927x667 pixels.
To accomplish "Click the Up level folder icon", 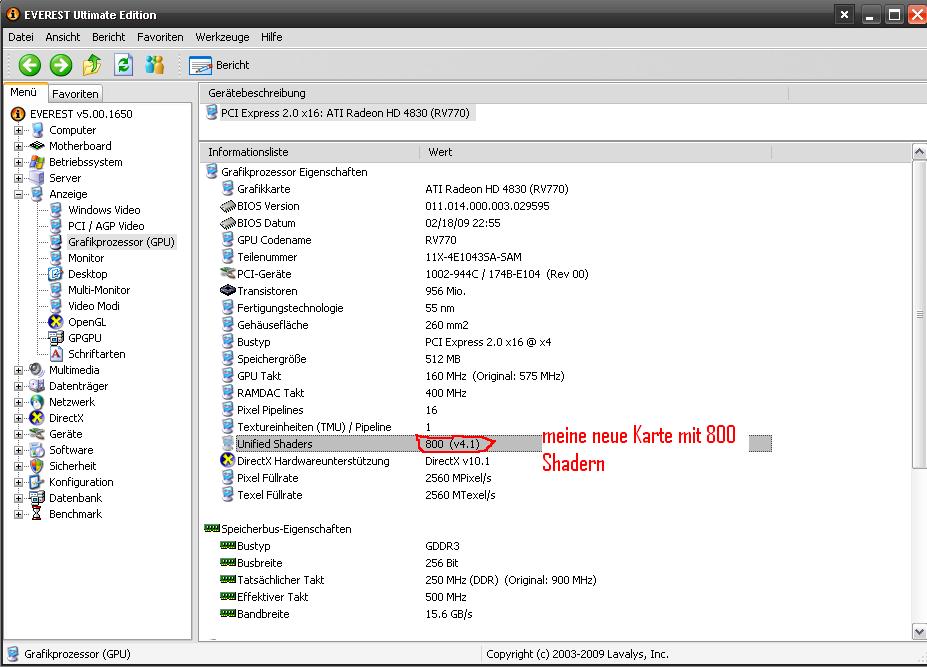I will [x=92, y=65].
